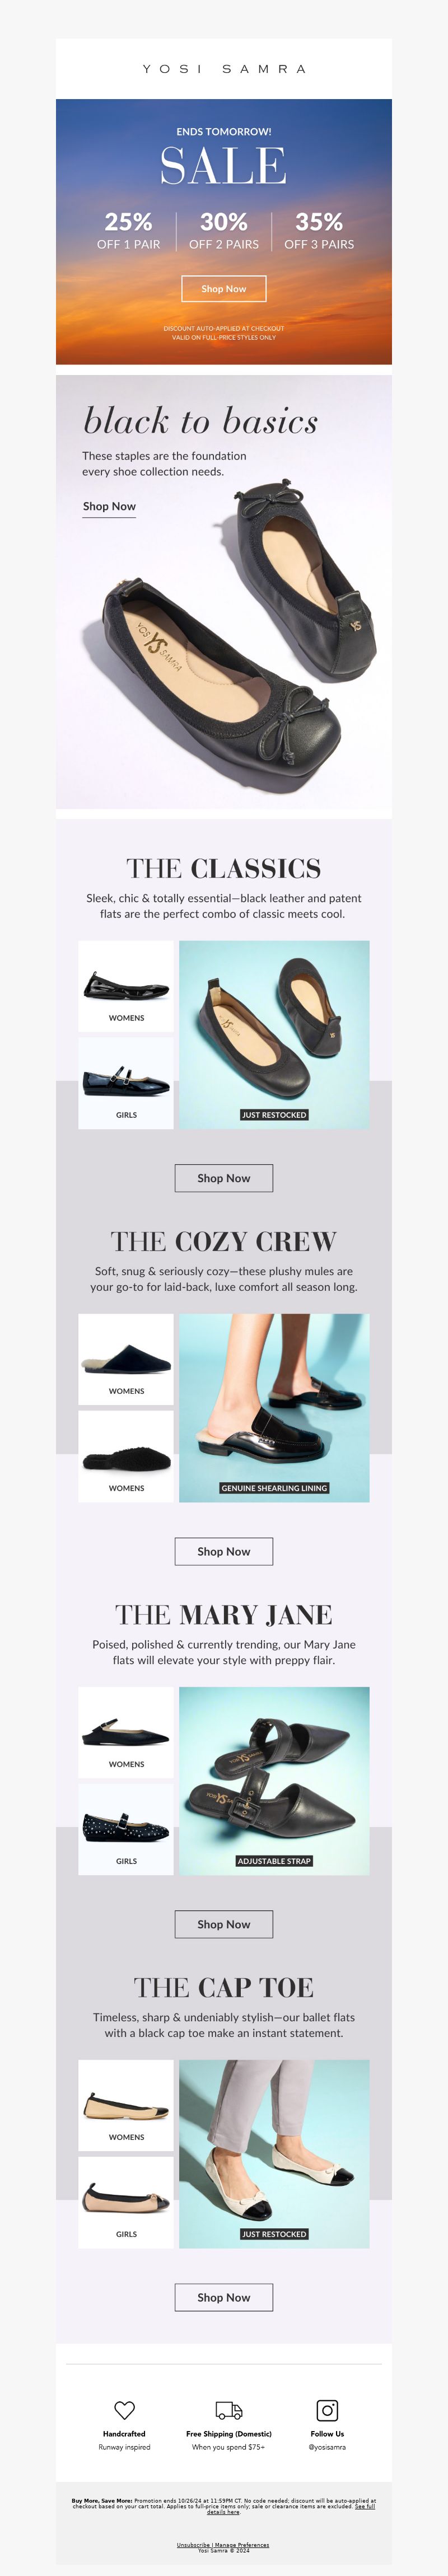Click Shop Now below The Classics

click(x=224, y=1178)
